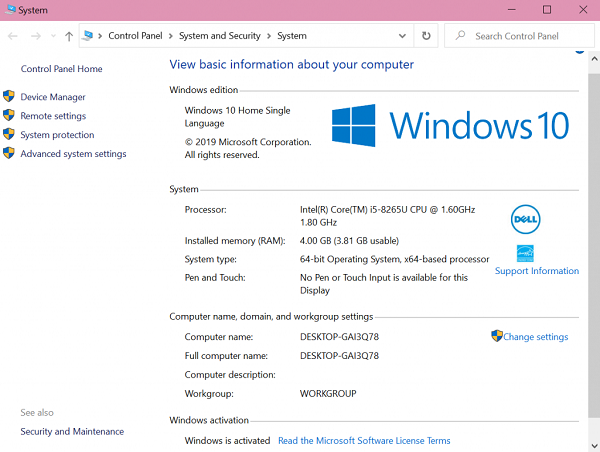This screenshot has width=600, height=452.
Task: Open Advanced system settings
Action: 73,154
